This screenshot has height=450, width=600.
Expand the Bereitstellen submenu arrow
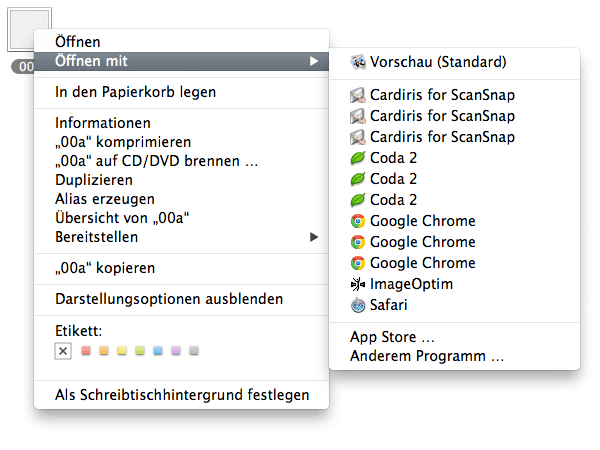click(x=314, y=237)
